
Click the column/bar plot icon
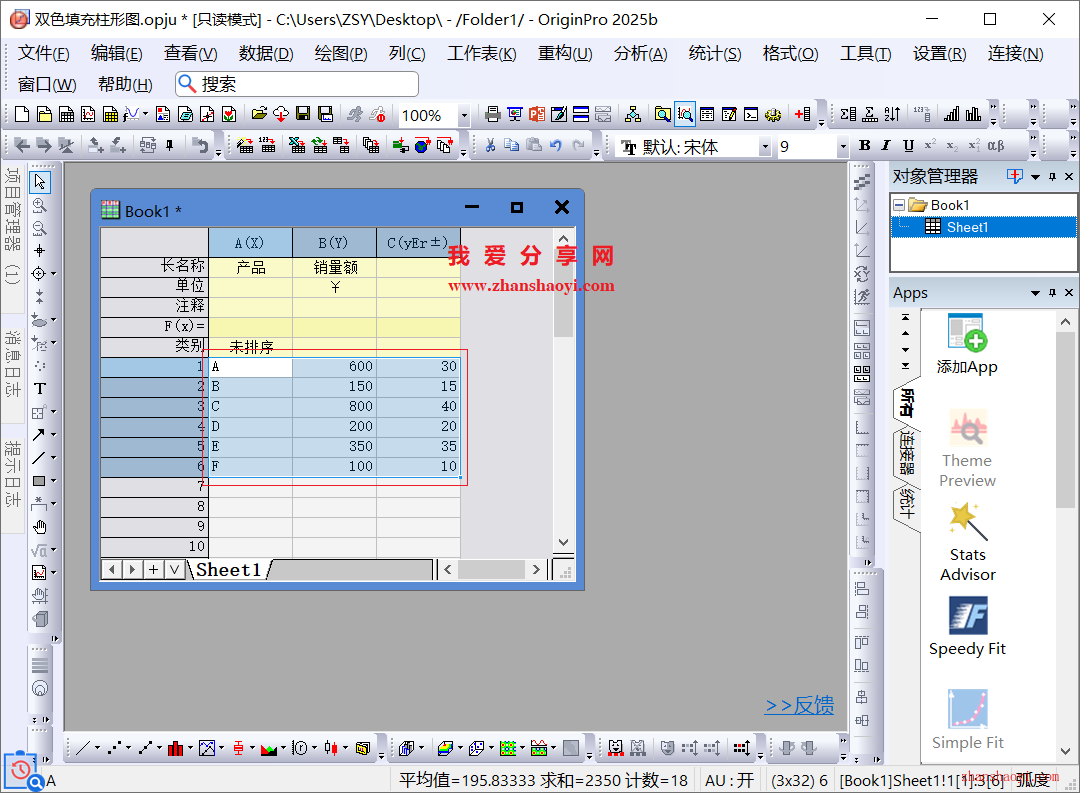(x=176, y=748)
